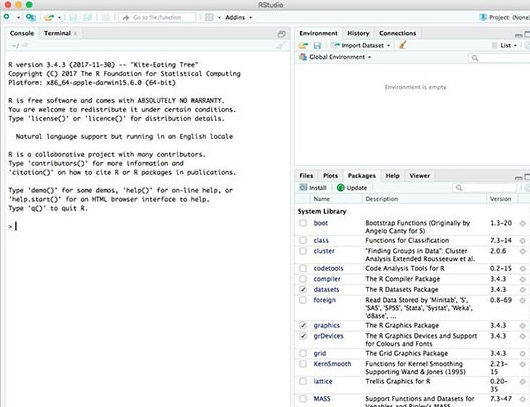Maximize the Console pane

[281, 34]
